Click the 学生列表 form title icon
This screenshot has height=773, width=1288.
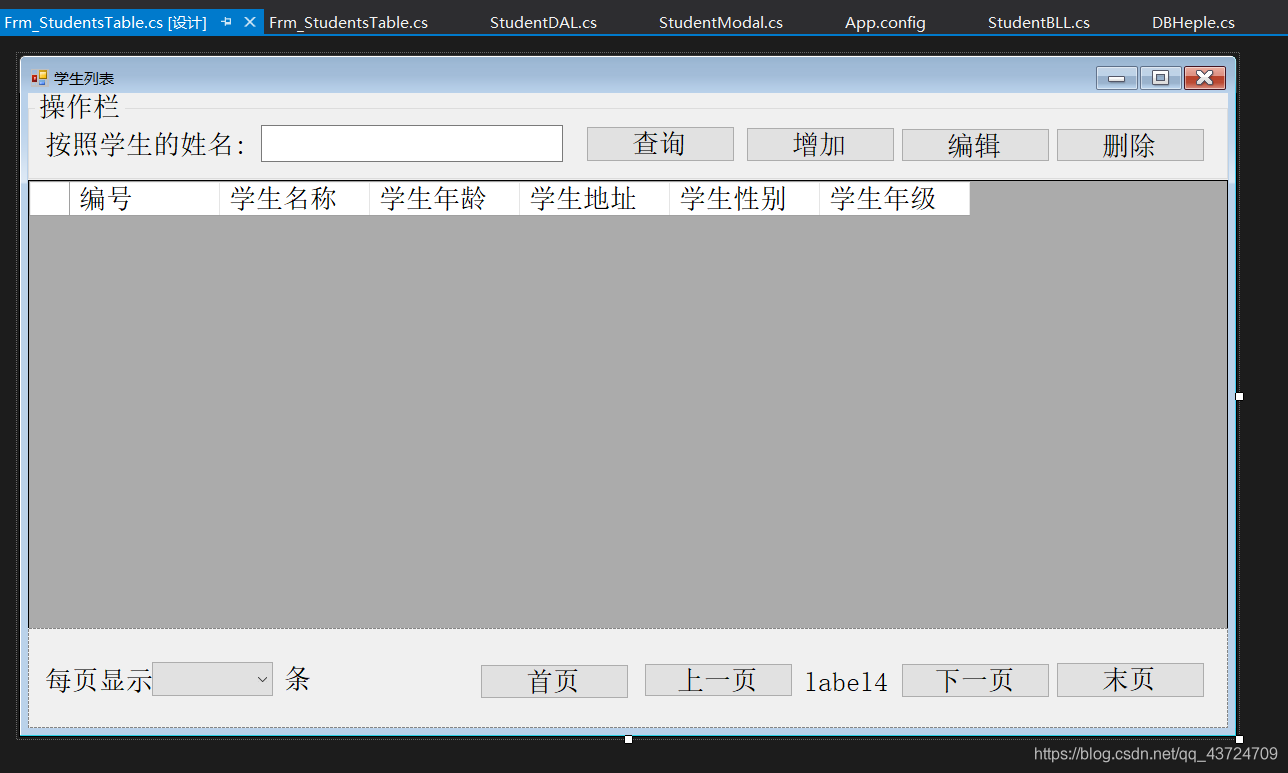pos(39,78)
